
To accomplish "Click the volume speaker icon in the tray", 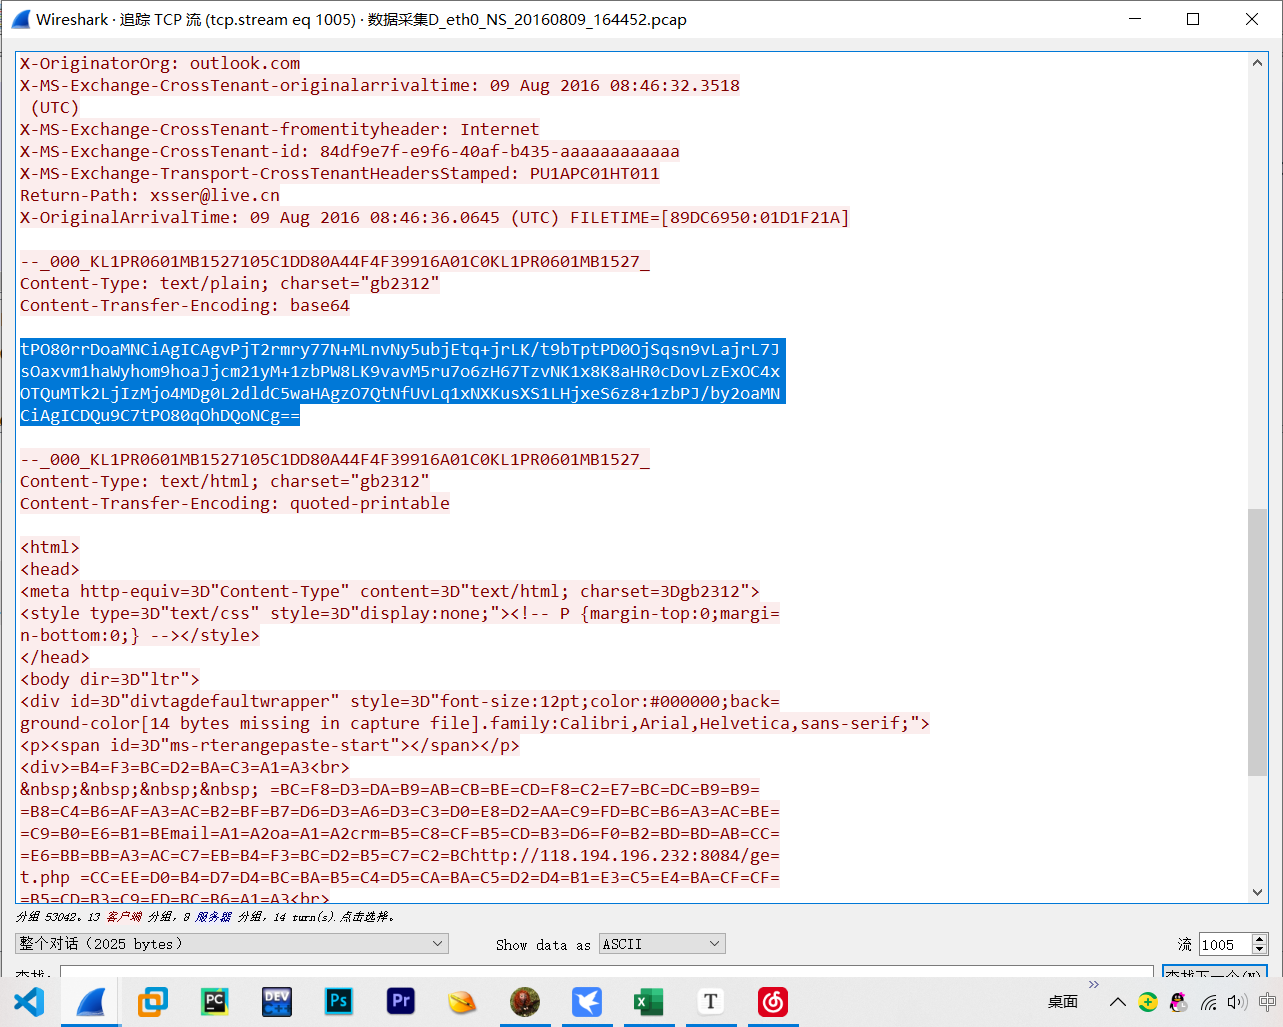I will (x=1237, y=1002).
